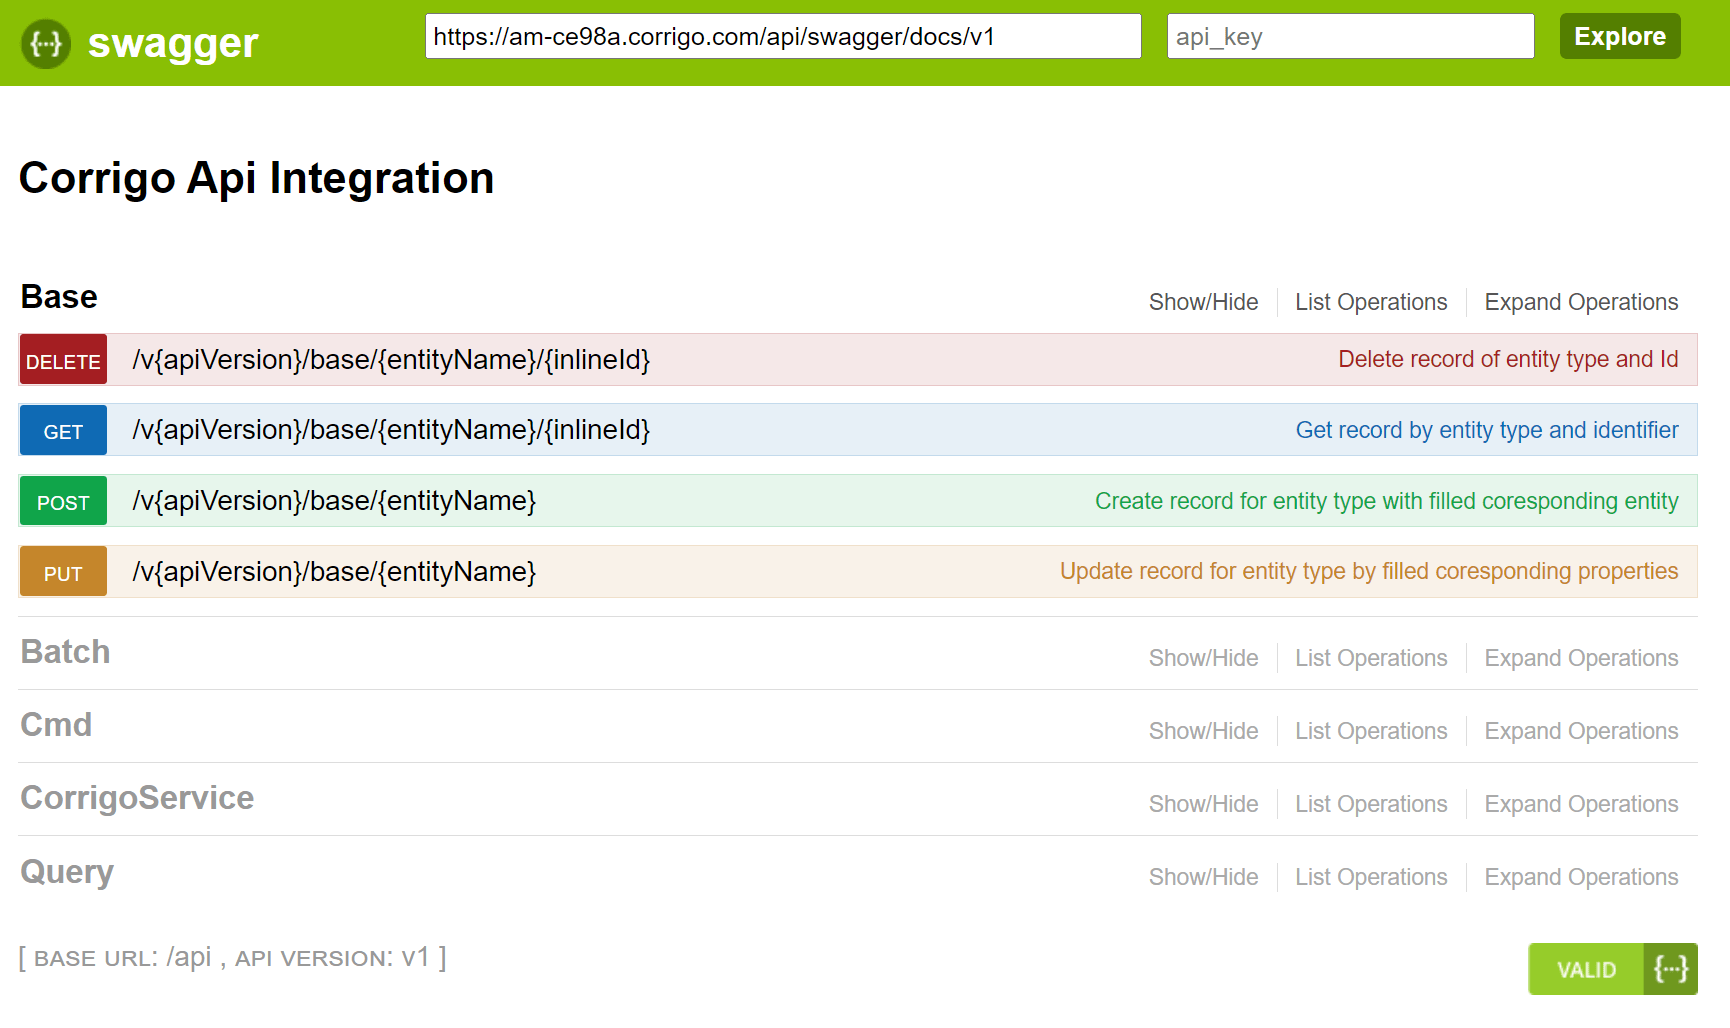Focus the api_key input field
1730x1028 pixels.
(1350, 36)
